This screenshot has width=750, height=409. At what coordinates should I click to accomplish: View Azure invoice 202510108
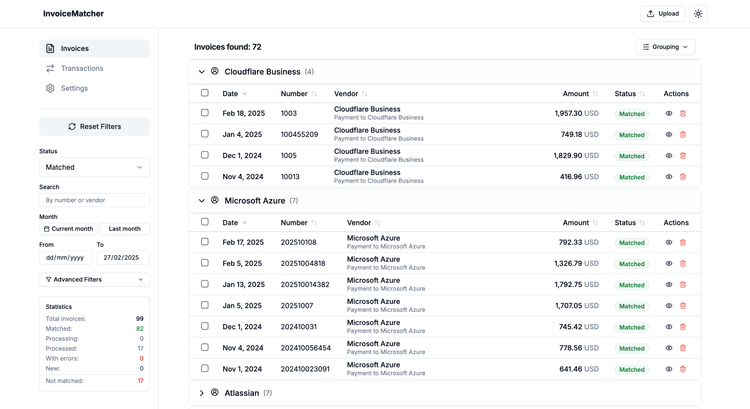pyautogui.click(x=669, y=243)
